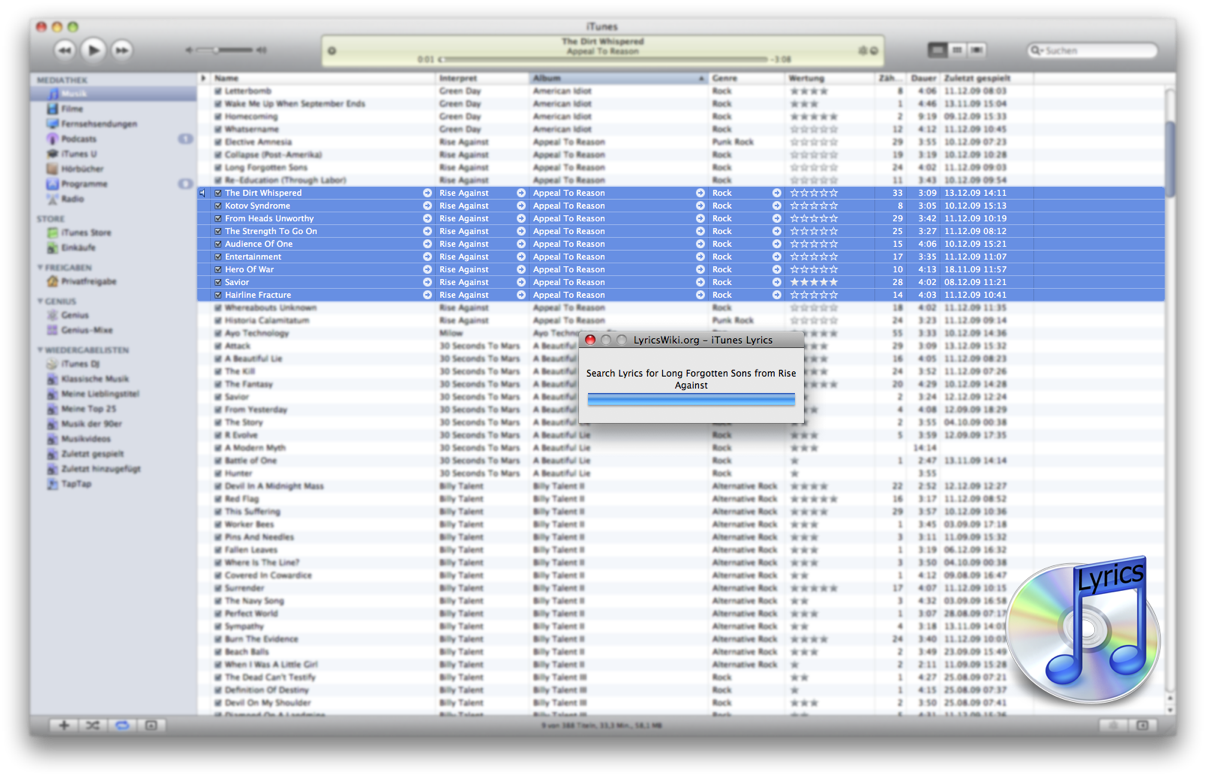This screenshot has height=777, width=1206.
Task: Uncheck the Homecoming song checkbox
Action: pyautogui.click(x=218, y=117)
